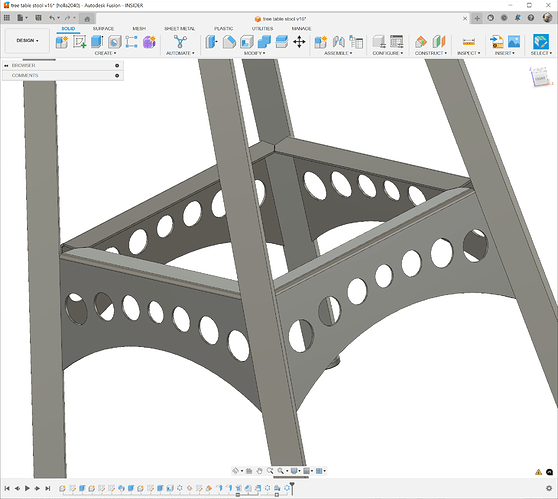Click the Joint tool in Assemble
The width and height of the screenshot is (558, 499).
338,42
